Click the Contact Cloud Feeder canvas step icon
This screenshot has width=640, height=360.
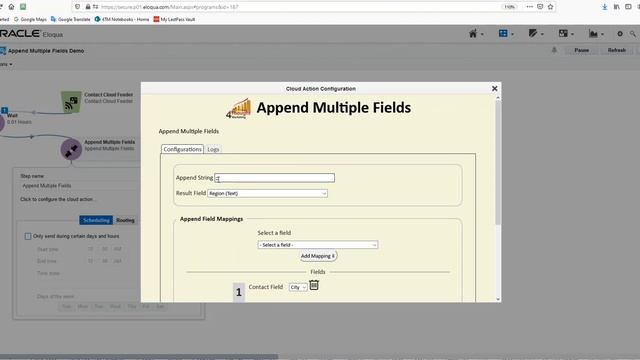click(71, 102)
